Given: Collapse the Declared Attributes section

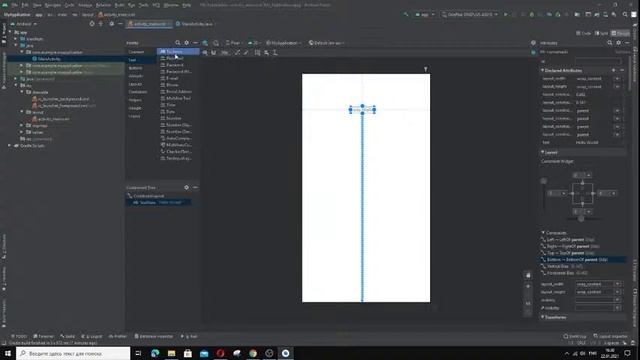Looking at the screenshot, I should (x=542, y=71).
